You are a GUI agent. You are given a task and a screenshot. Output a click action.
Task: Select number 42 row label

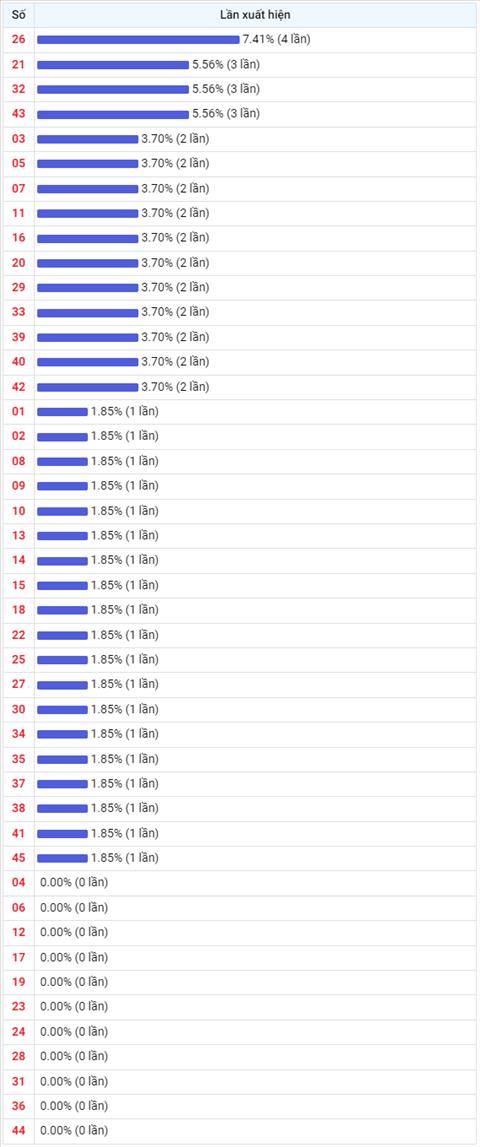pyautogui.click(x=18, y=387)
